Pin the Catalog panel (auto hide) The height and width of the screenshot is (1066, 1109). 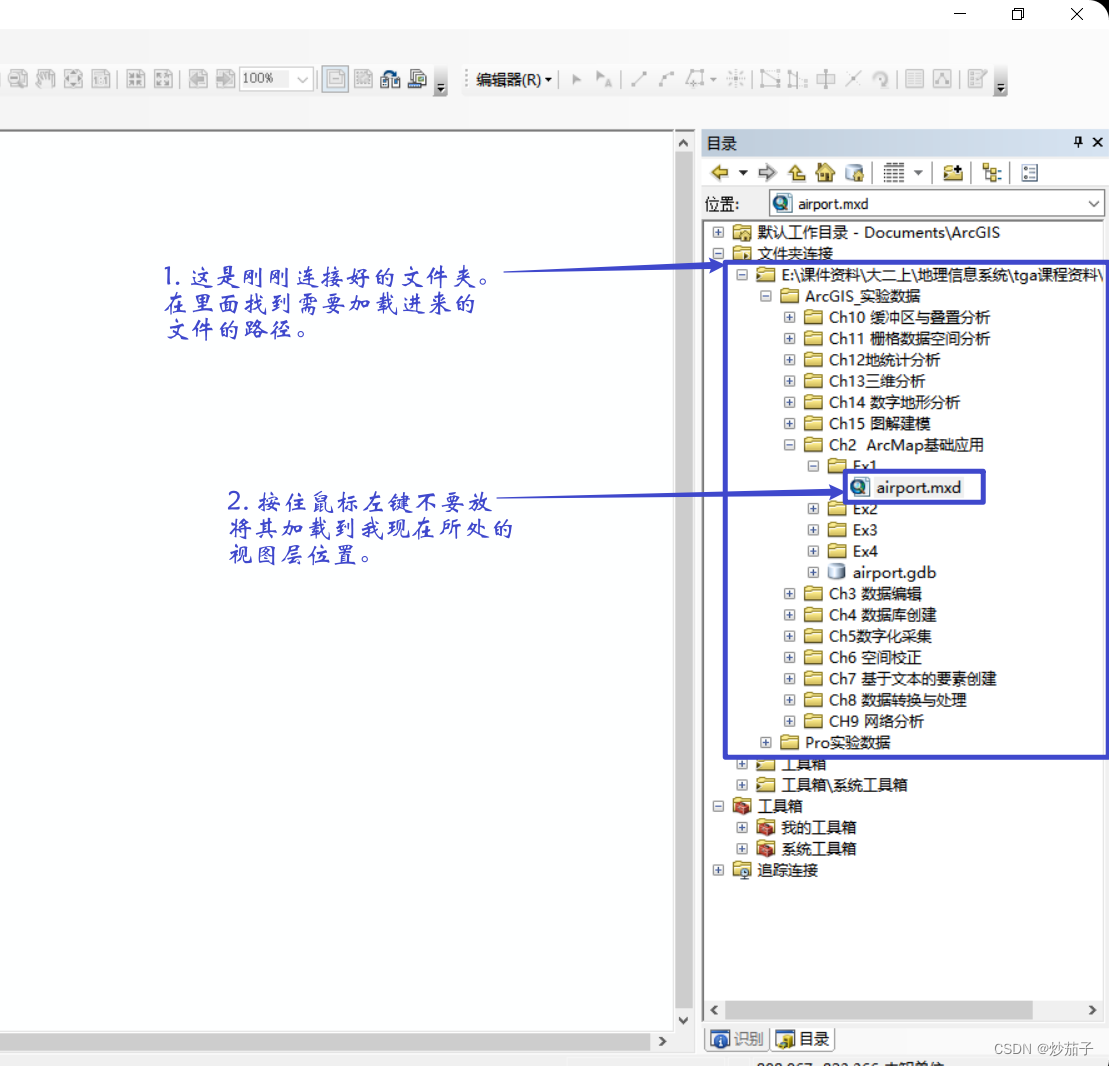(1078, 142)
